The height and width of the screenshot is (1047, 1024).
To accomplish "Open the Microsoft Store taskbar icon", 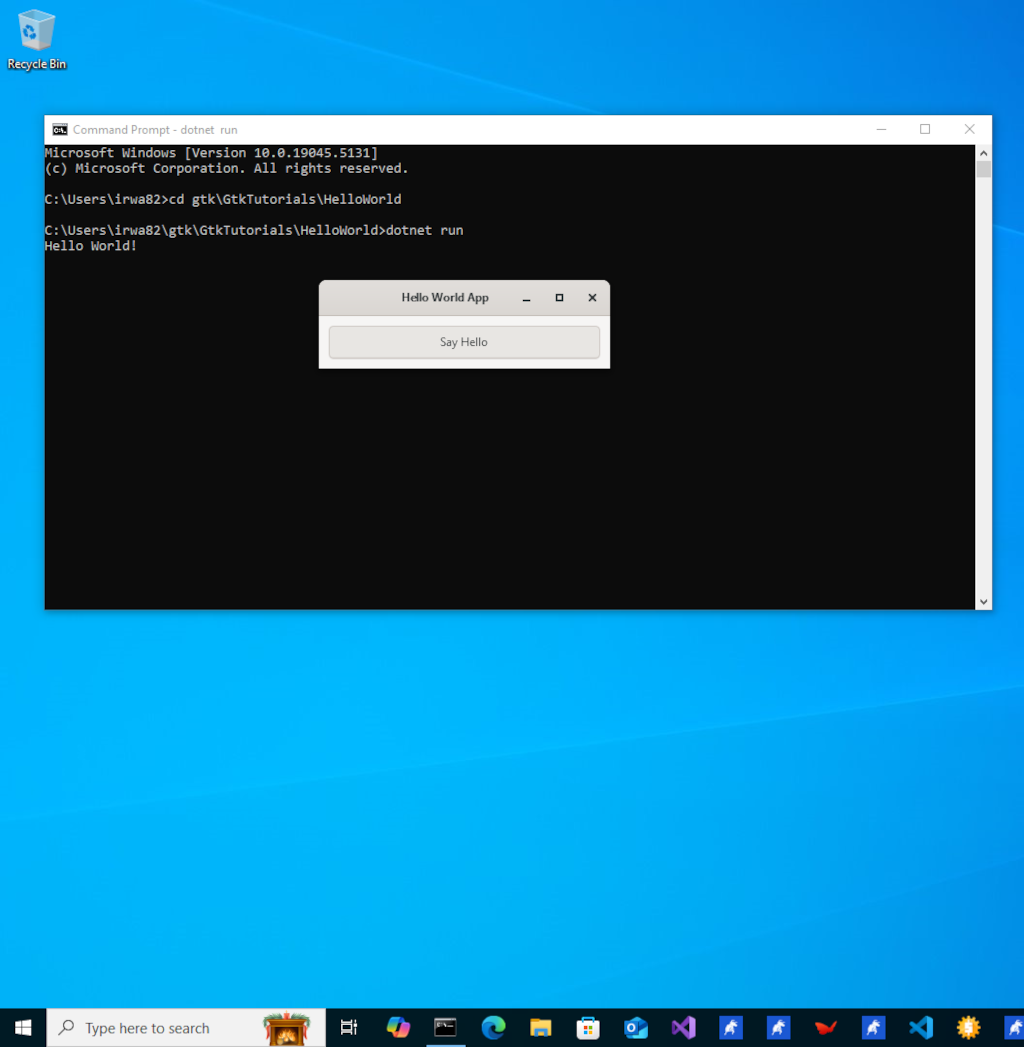I will coord(587,1027).
